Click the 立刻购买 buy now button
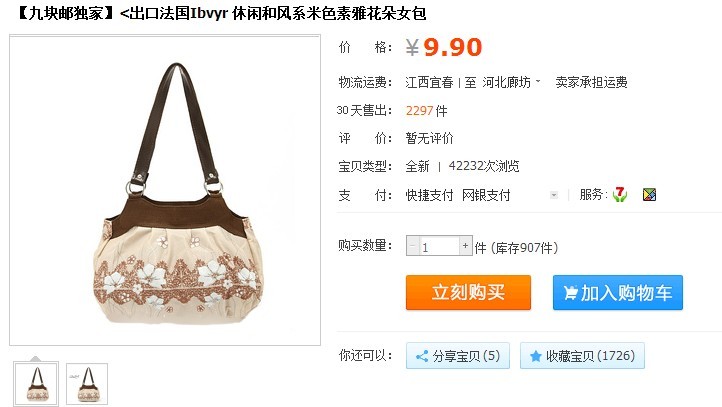 point(468,292)
